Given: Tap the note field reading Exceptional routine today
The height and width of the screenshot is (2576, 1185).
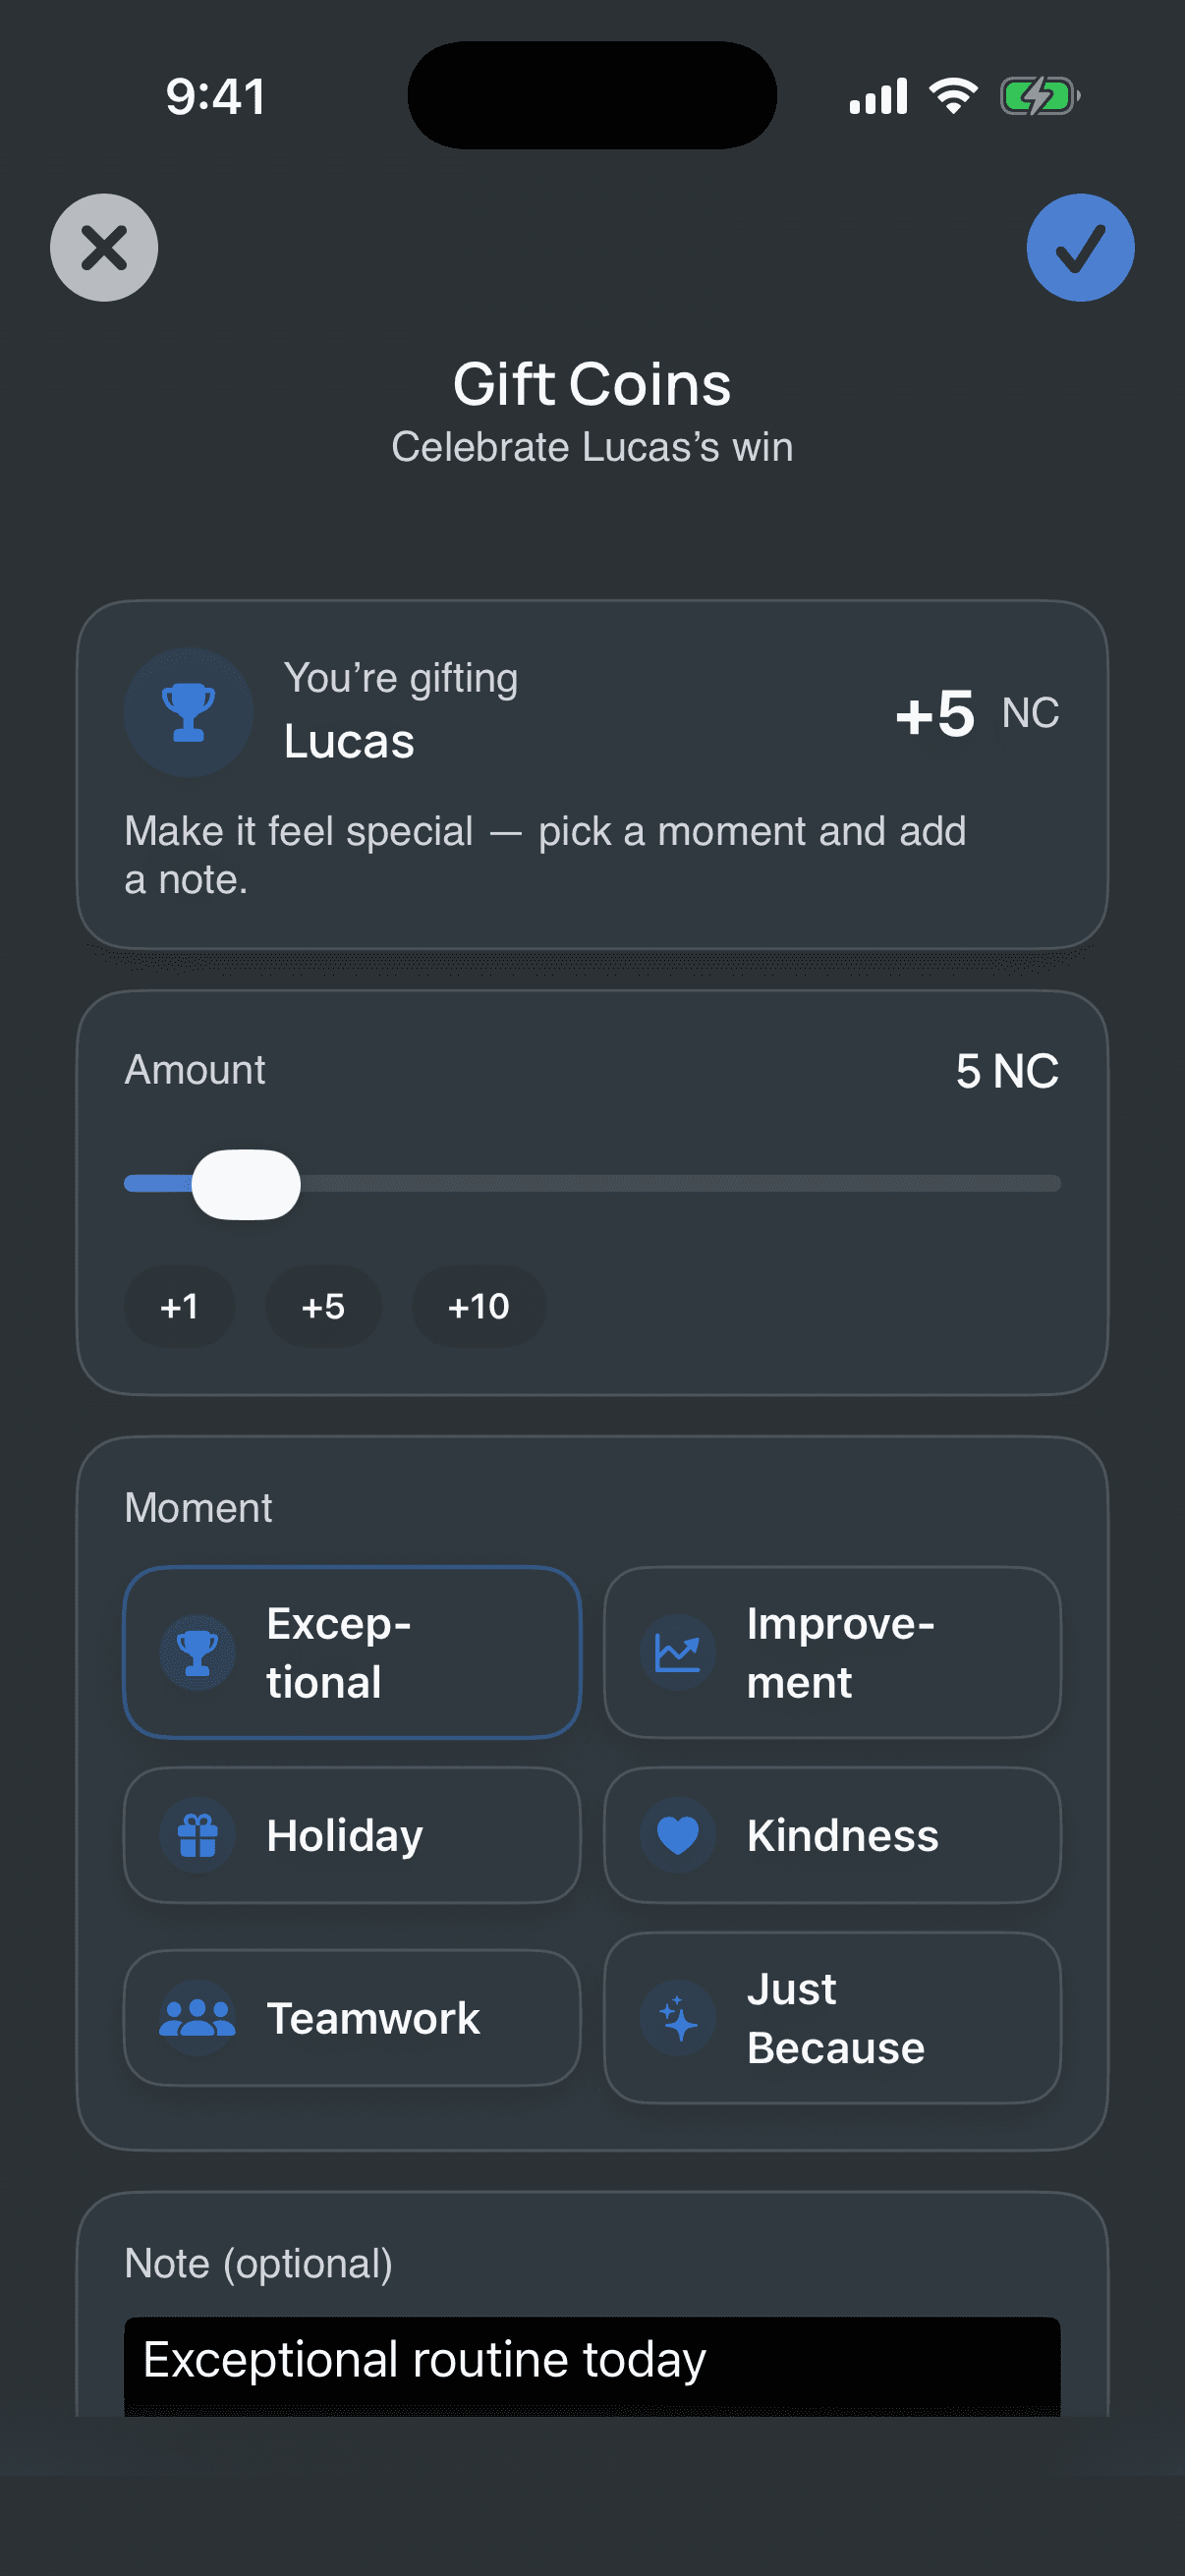Looking at the screenshot, I should (591, 2360).
